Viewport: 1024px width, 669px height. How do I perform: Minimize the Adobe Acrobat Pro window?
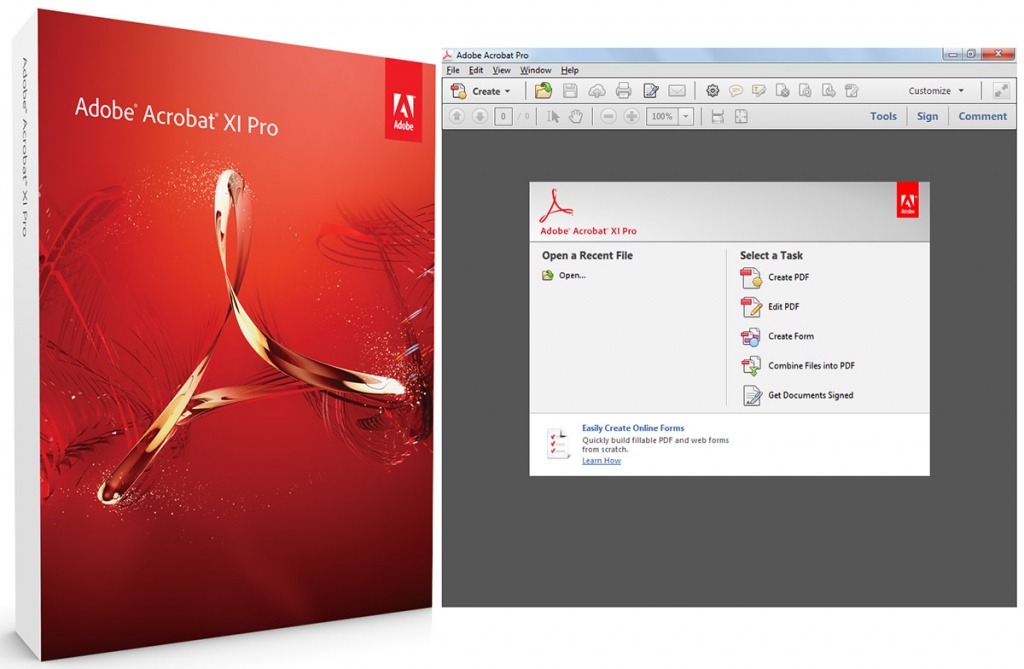point(952,54)
